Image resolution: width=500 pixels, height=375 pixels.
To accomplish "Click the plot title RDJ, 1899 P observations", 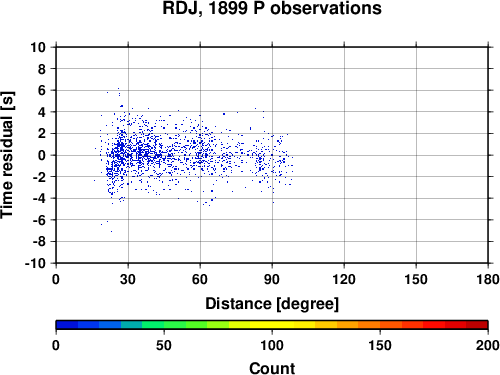I will (x=272, y=8).
